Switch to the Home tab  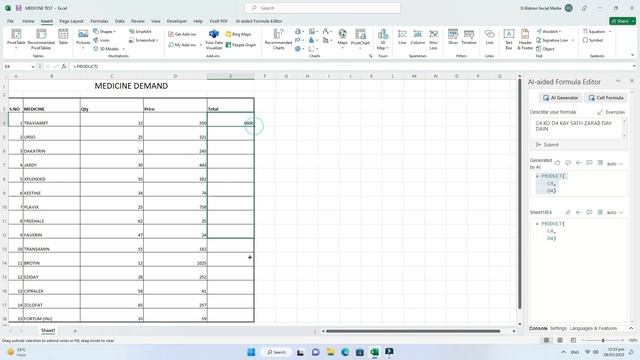28,21
